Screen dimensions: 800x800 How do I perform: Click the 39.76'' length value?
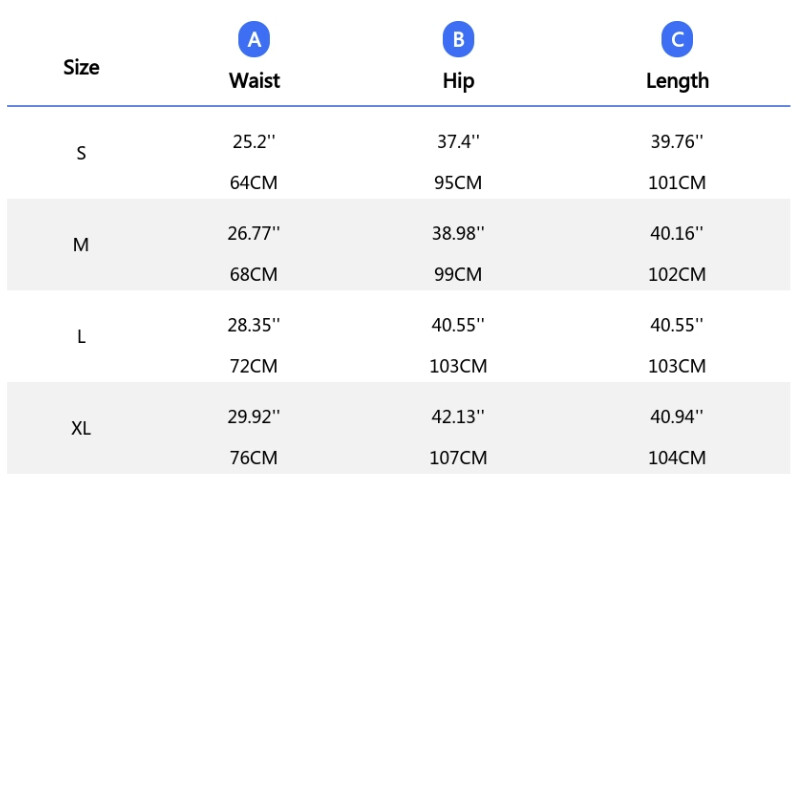pos(677,142)
